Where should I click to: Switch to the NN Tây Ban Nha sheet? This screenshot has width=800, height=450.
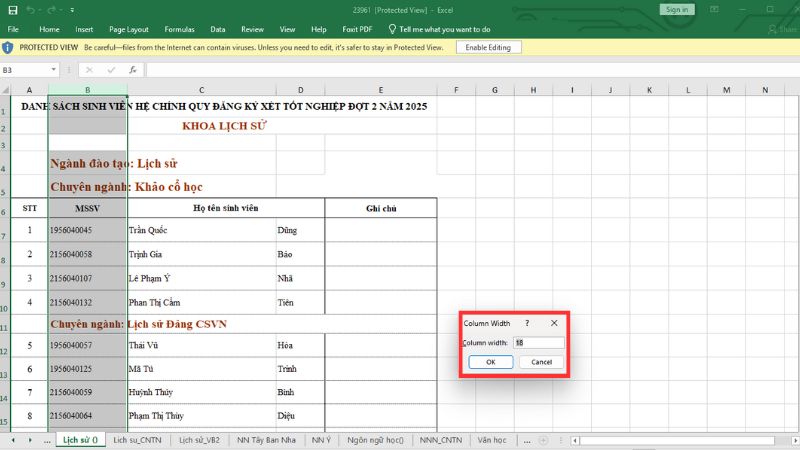(266, 440)
